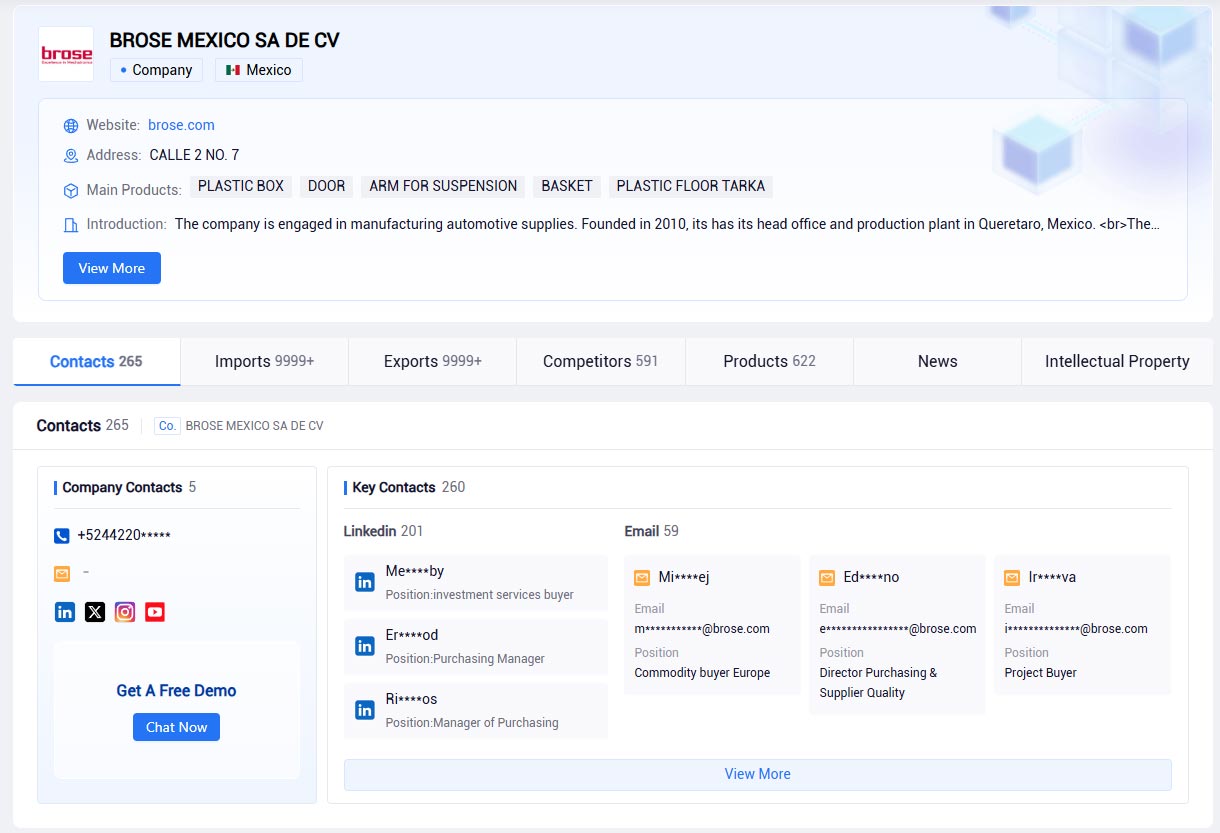Click LinkedIn icon for Me****by contact
The image size is (1220, 833).
pos(365,583)
